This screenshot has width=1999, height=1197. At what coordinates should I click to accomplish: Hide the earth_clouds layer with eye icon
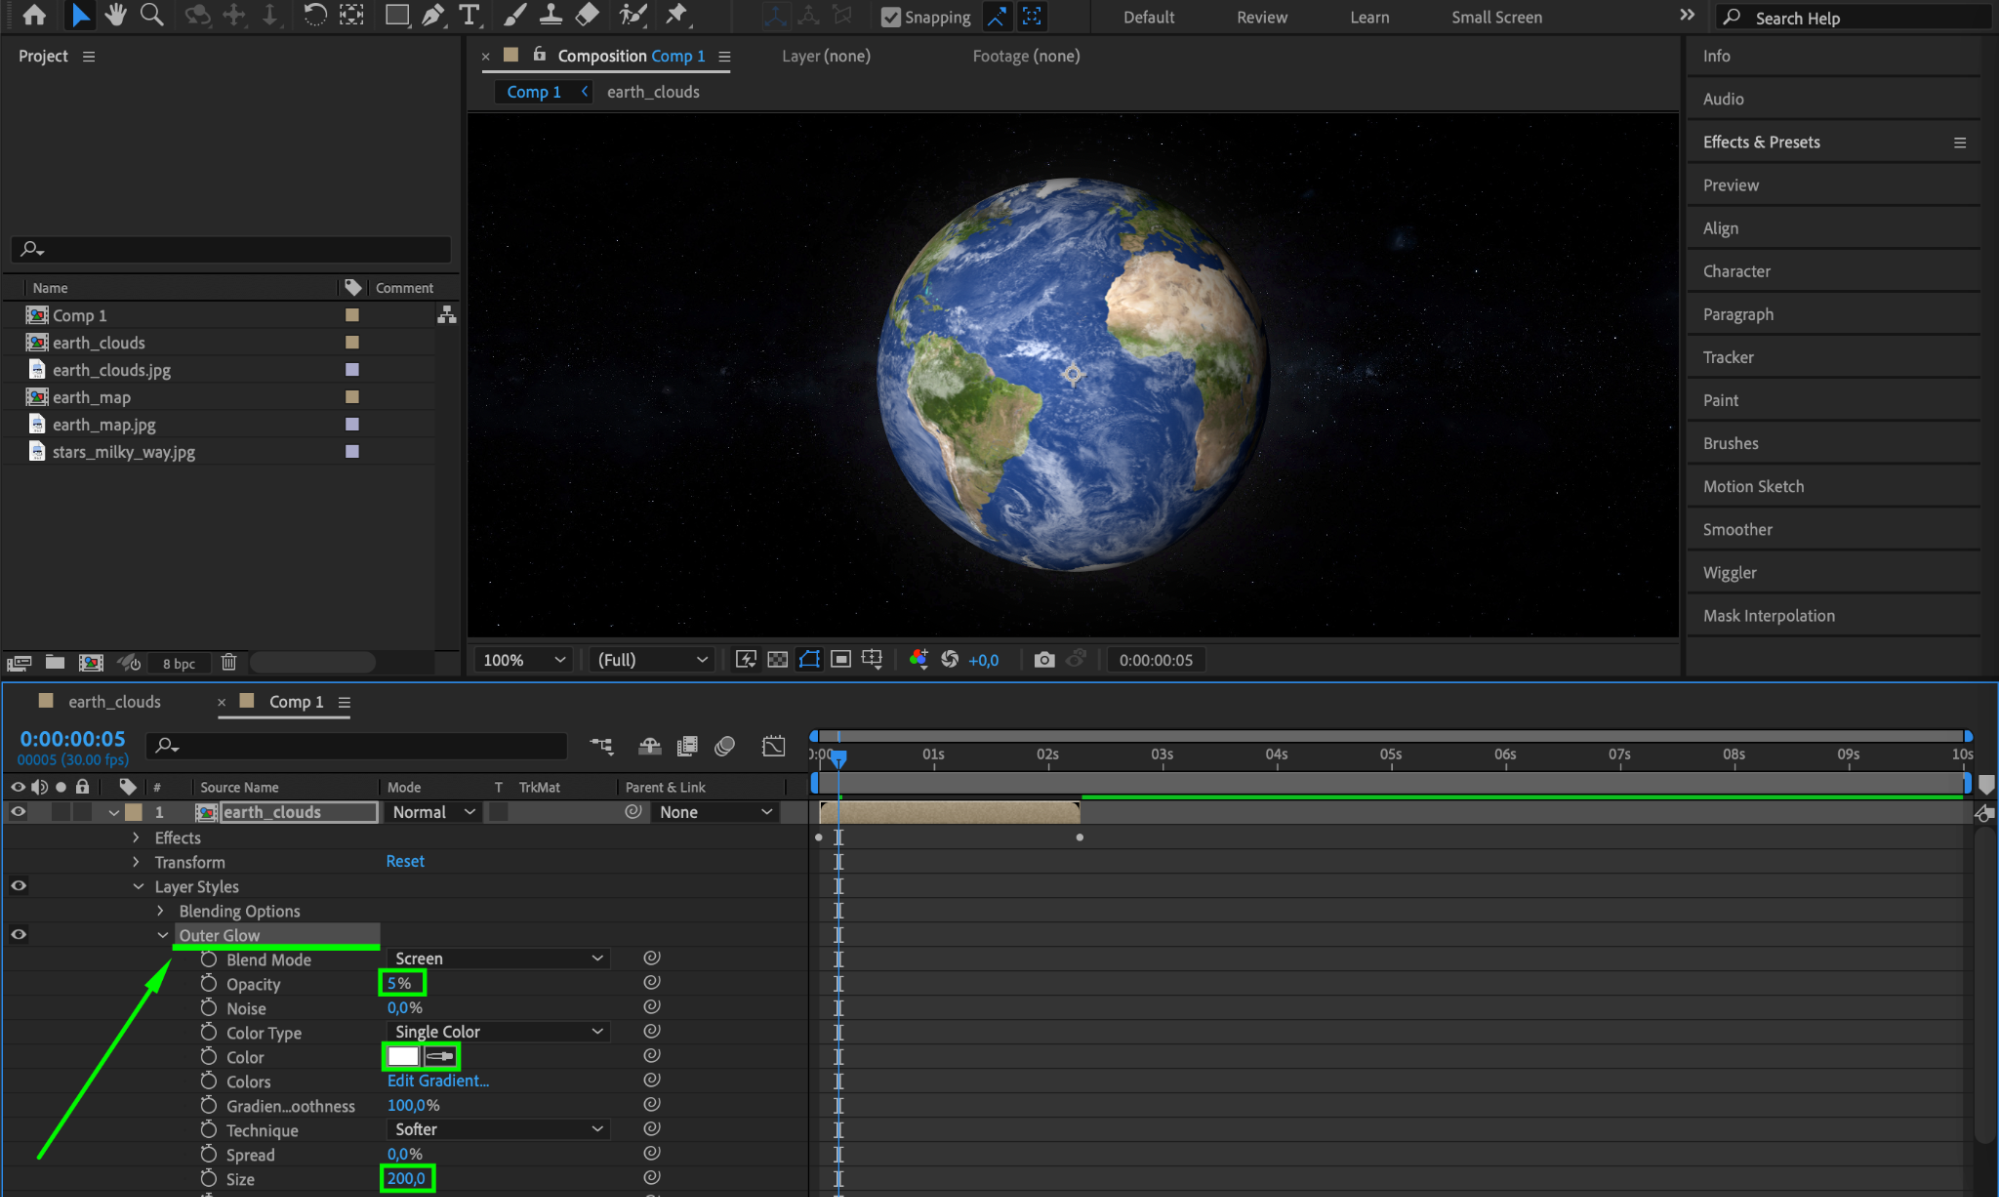18,812
